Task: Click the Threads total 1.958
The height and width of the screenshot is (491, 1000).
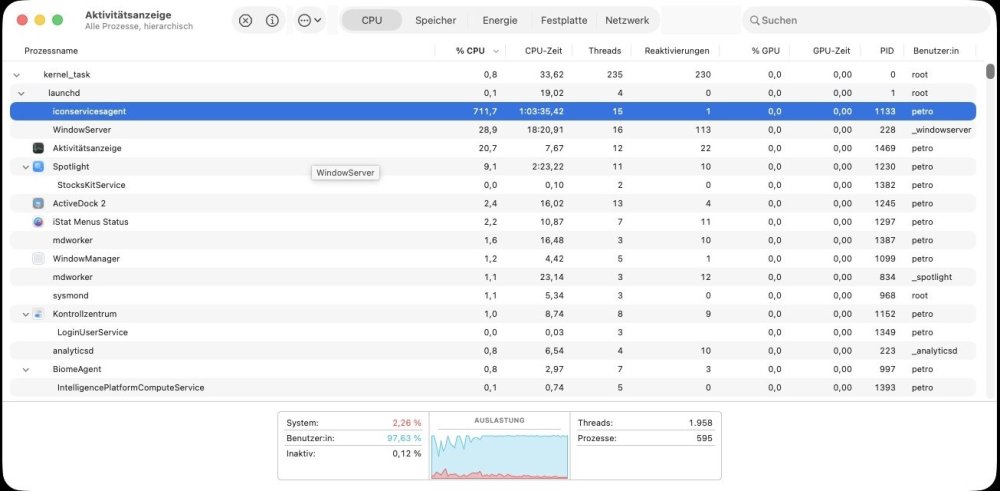Action: pos(701,423)
